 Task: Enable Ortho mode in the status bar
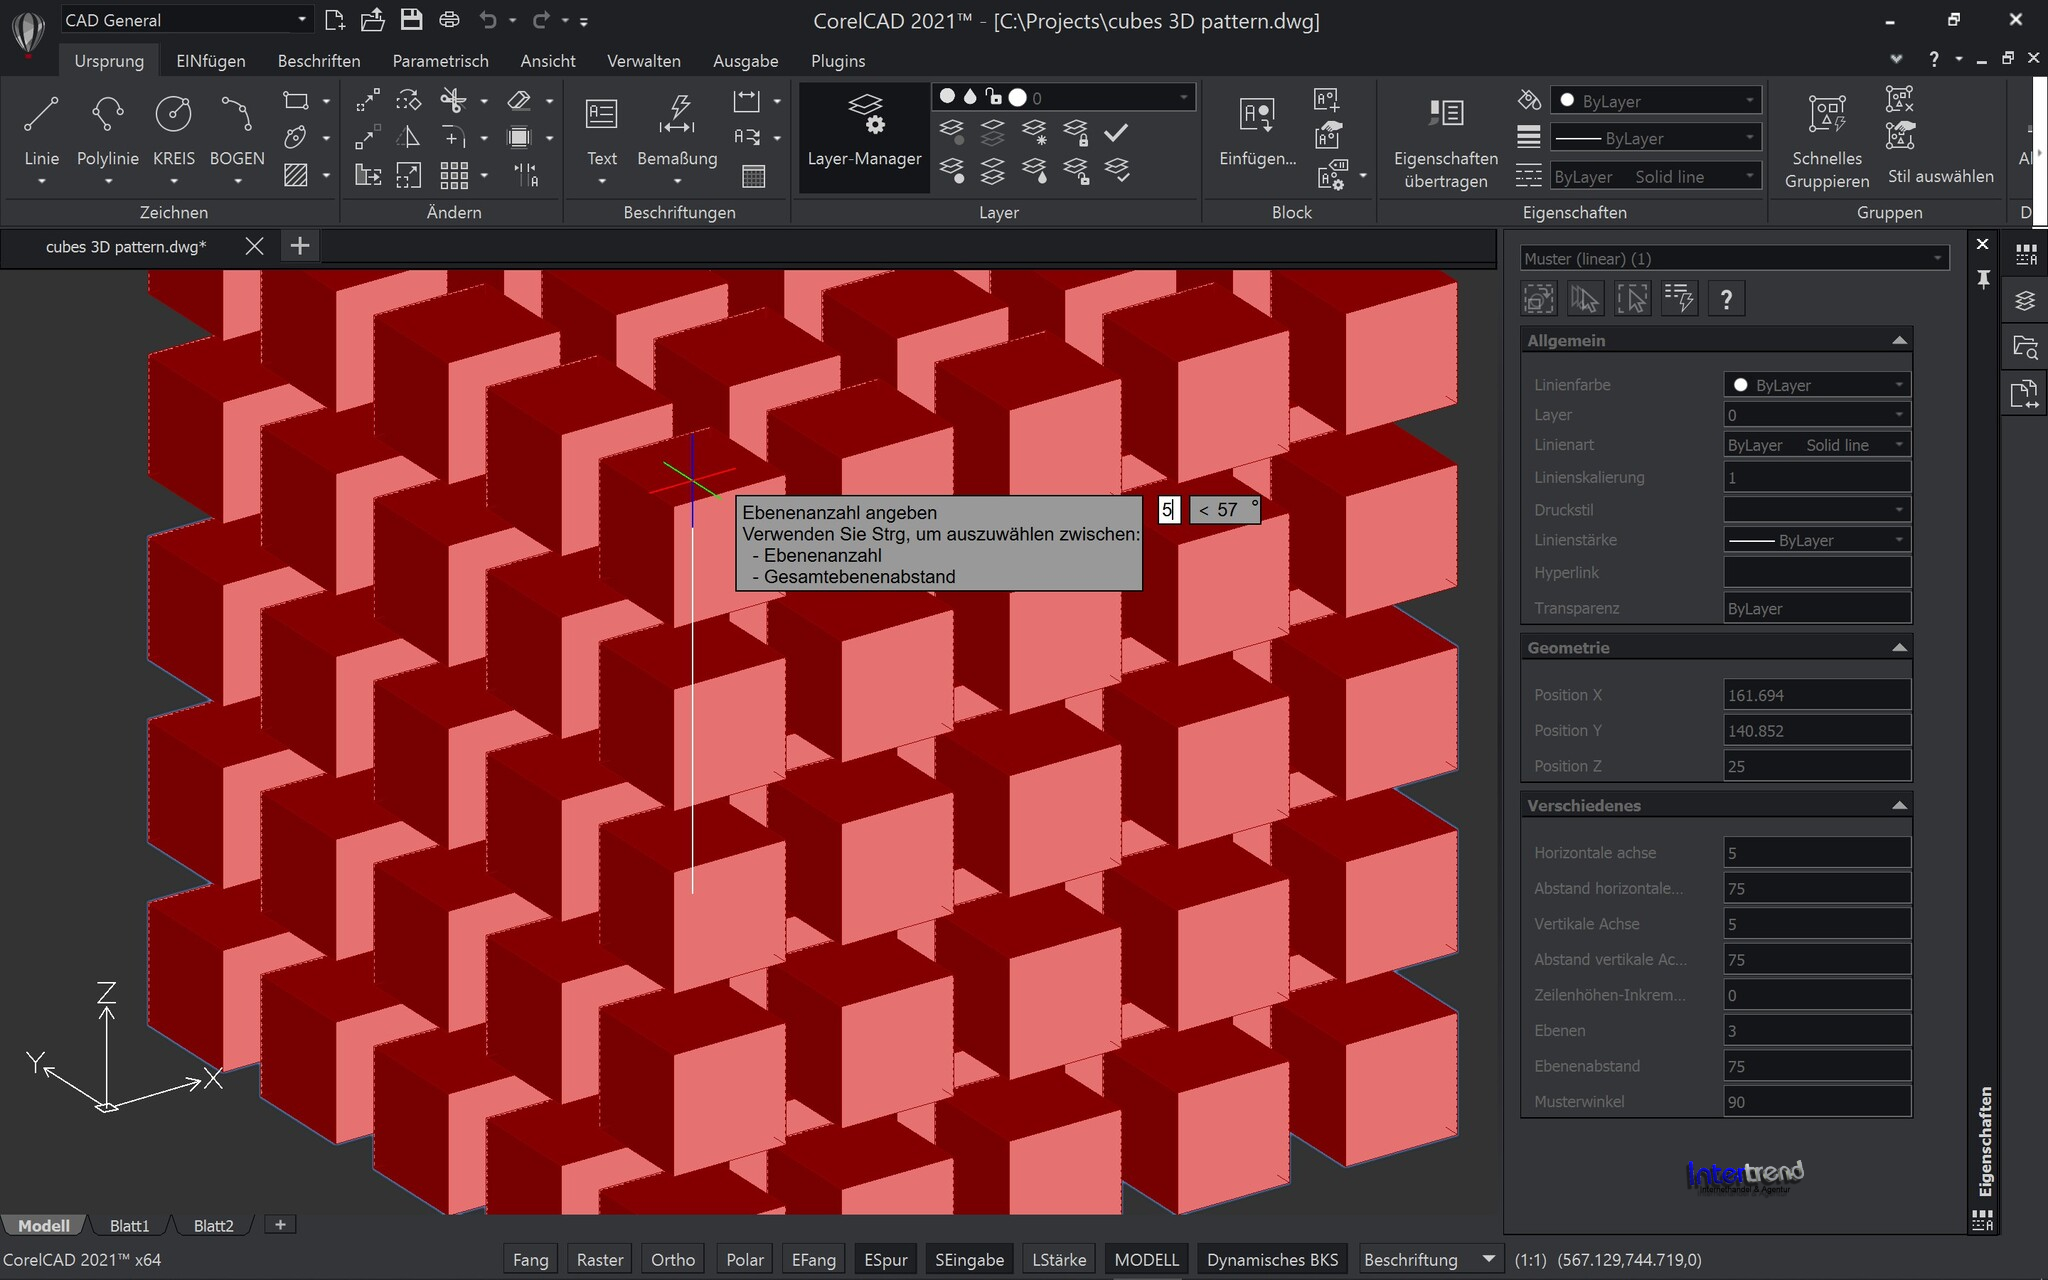672,1259
